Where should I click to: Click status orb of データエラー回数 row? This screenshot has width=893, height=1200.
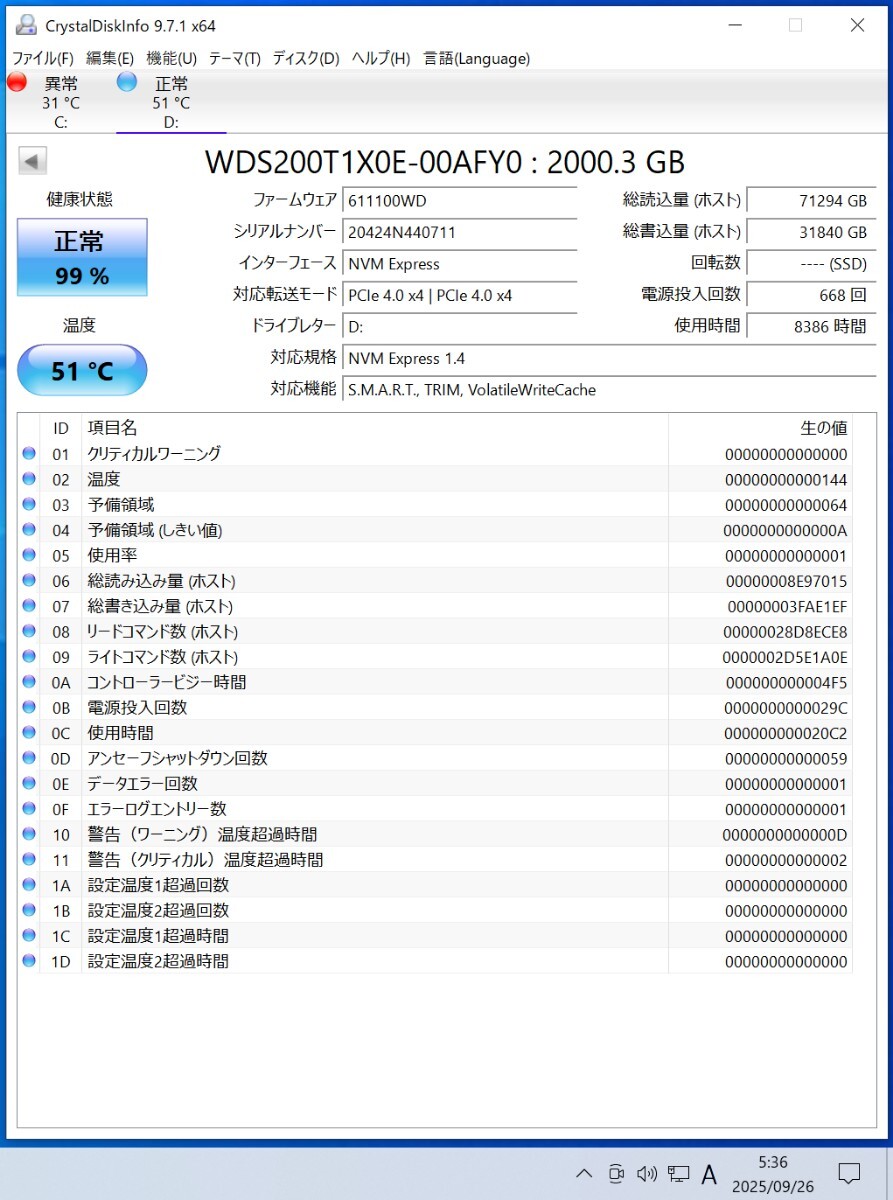pyautogui.click(x=29, y=783)
